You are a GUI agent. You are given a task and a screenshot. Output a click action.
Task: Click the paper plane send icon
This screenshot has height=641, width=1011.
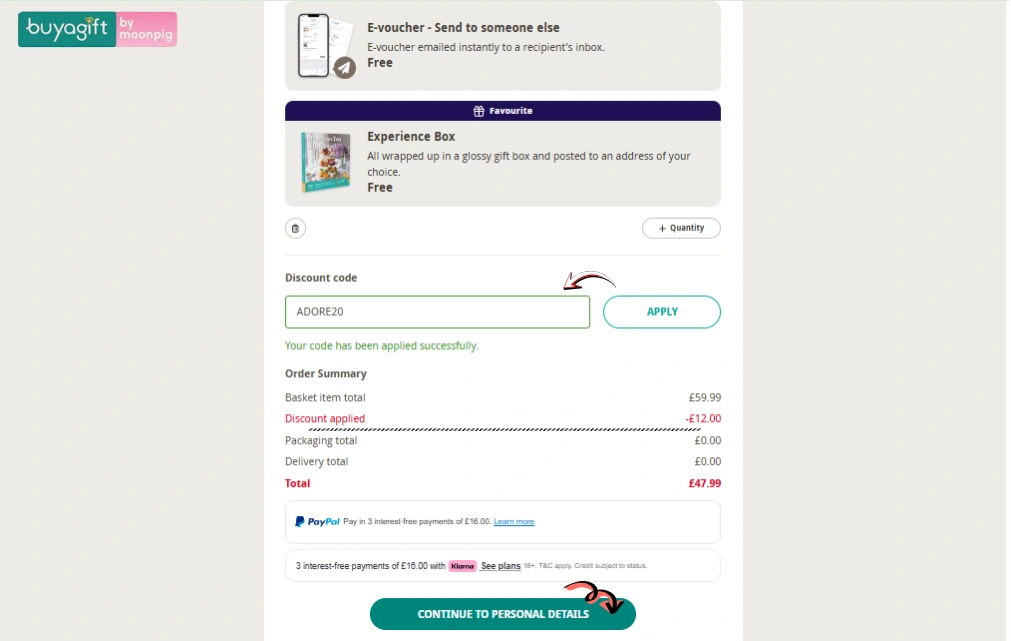(x=344, y=67)
